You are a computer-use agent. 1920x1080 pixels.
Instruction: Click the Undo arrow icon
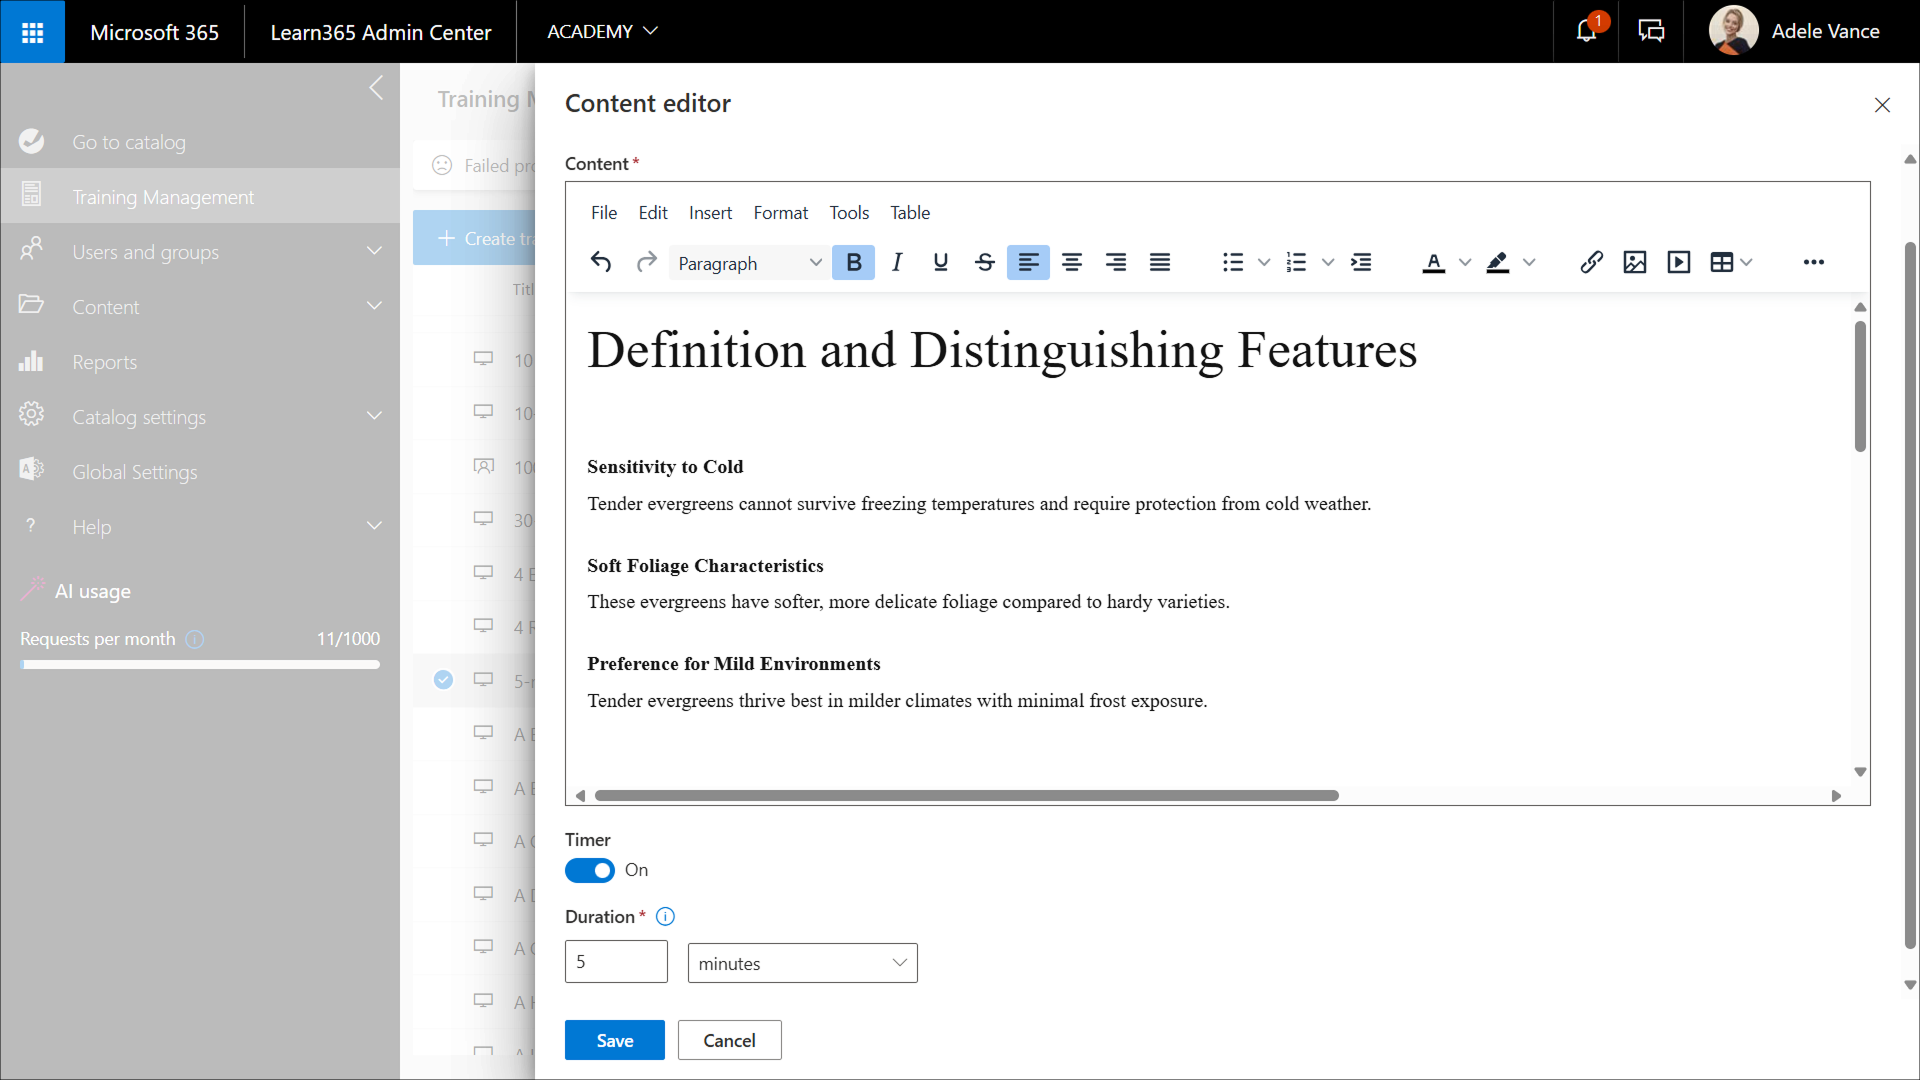[601, 262]
